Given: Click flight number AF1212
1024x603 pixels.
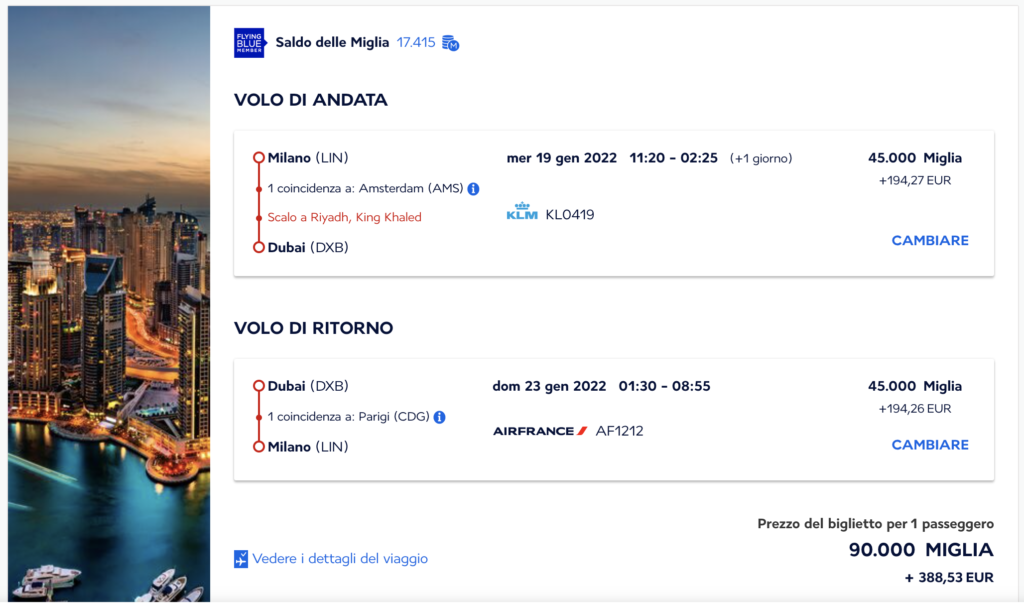Looking at the screenshot, I should click(x=620, y=431).
